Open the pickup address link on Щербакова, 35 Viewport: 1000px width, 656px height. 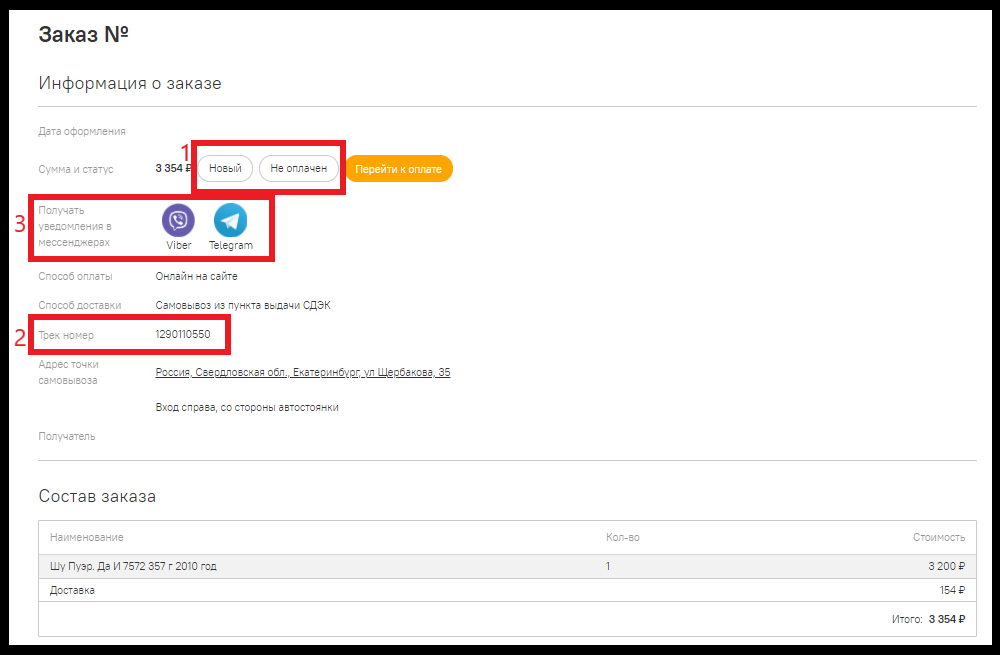coord(303,372)
